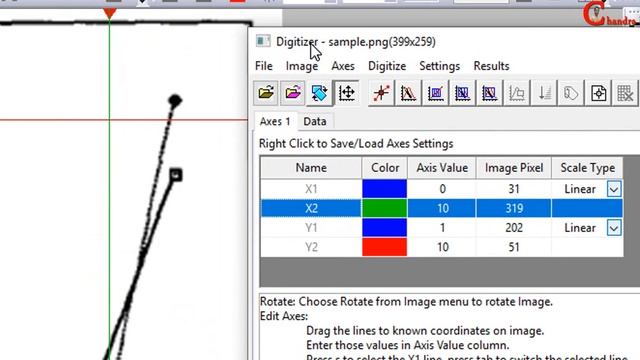Screen dimensions: 640x360
Task: Switch to the Axes 1 tab
Action: [275, 121]
